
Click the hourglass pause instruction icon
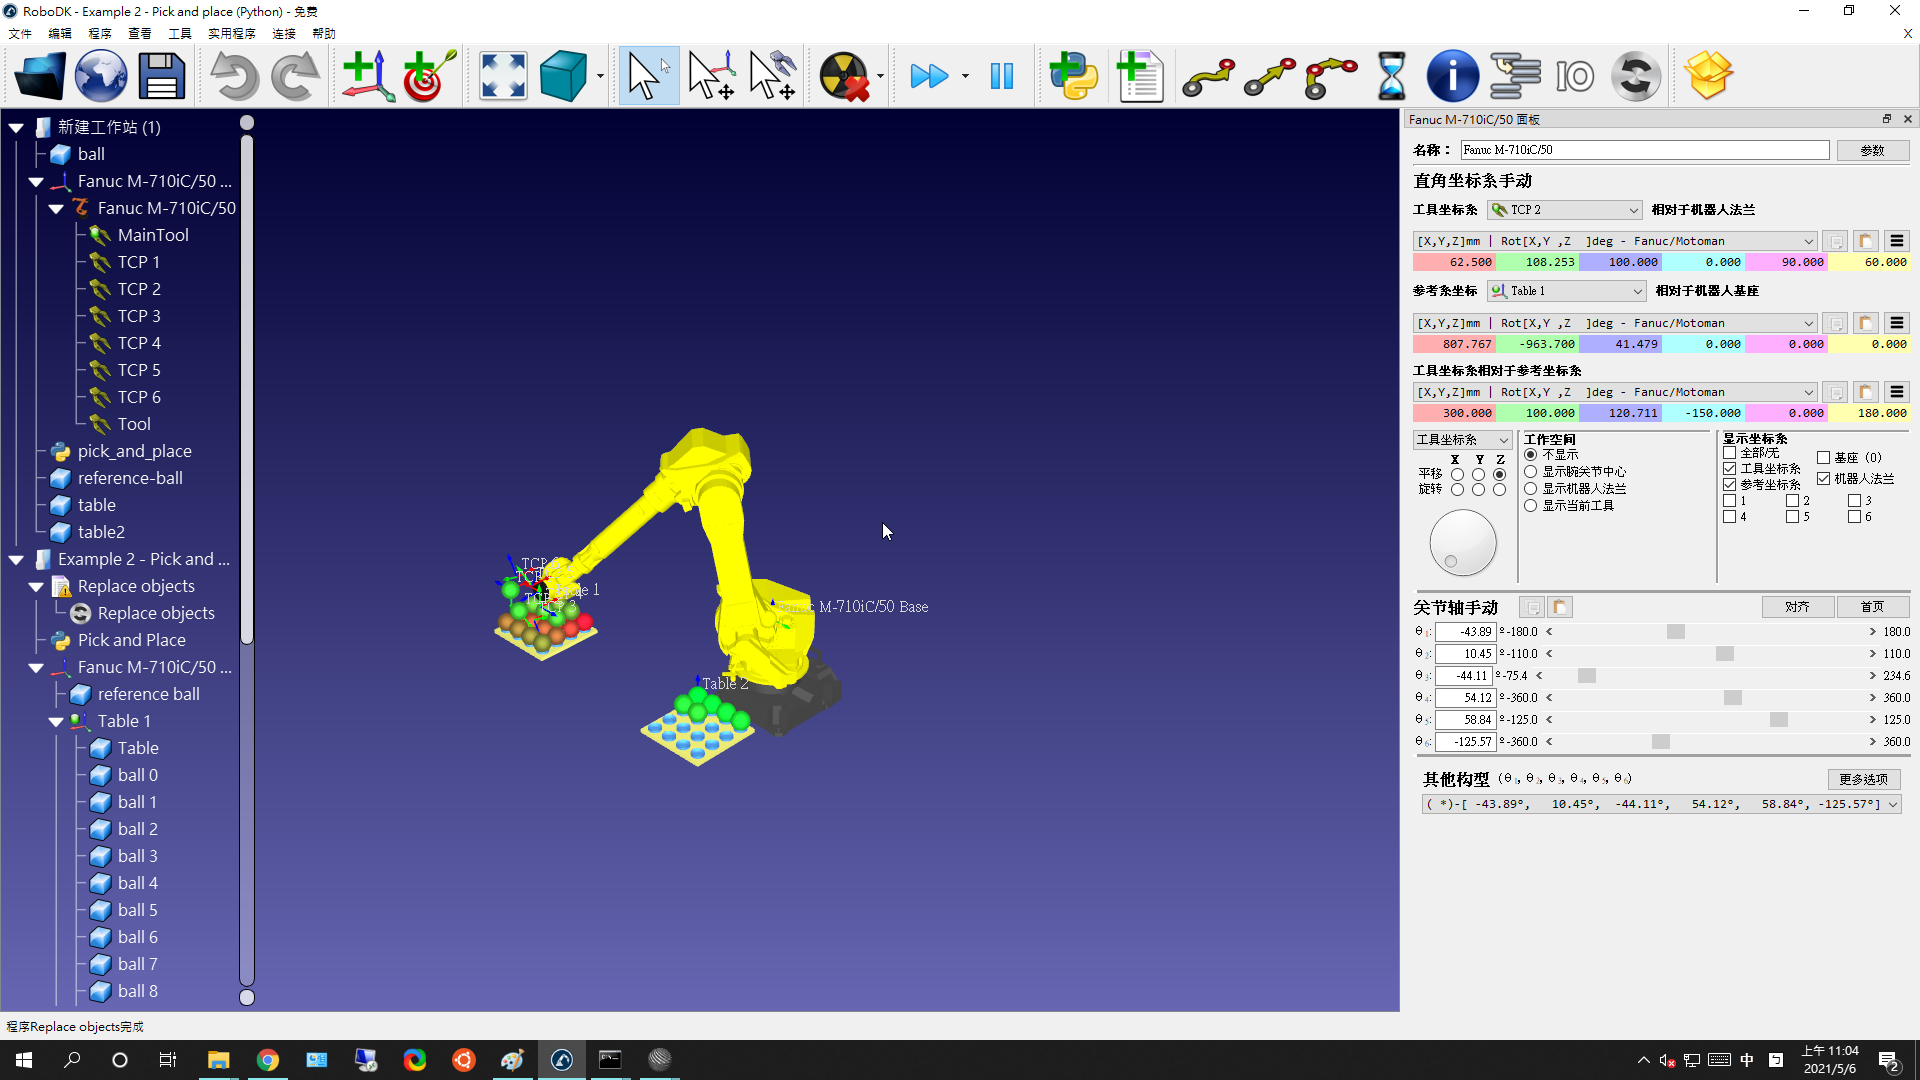(1391, 77)
